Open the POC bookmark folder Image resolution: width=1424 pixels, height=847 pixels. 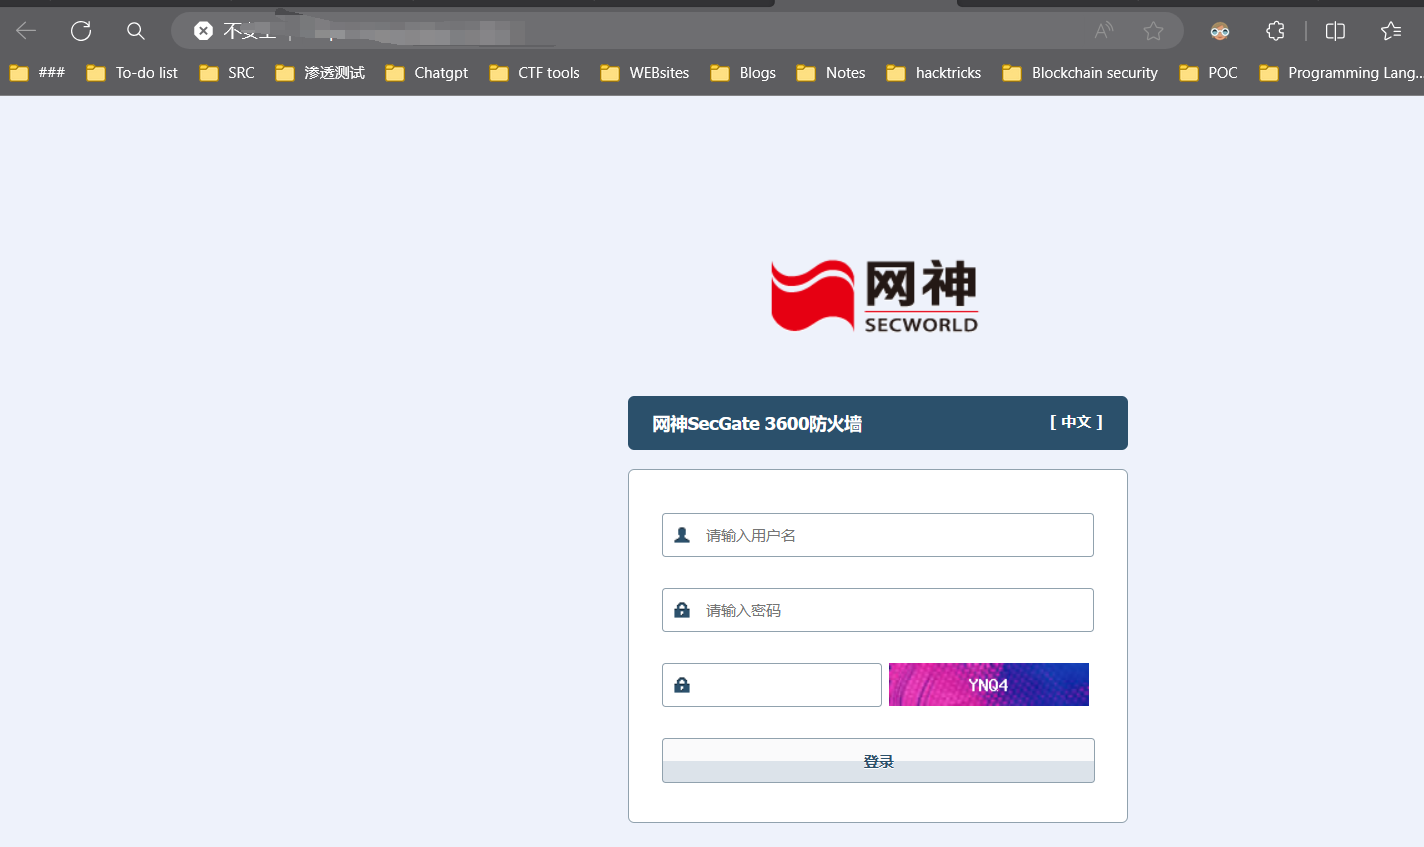(x=1208, y=73)
